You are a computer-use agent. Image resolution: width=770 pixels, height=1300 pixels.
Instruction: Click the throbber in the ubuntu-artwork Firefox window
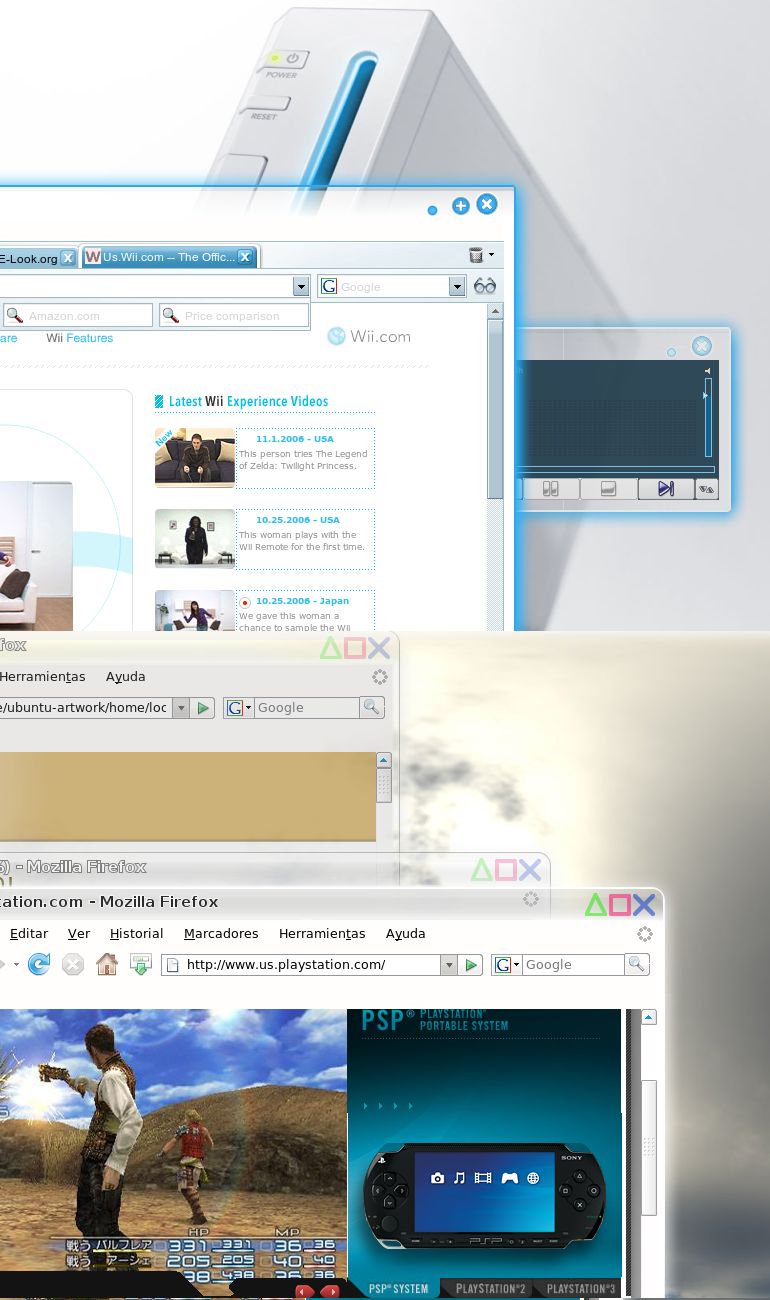379,677
